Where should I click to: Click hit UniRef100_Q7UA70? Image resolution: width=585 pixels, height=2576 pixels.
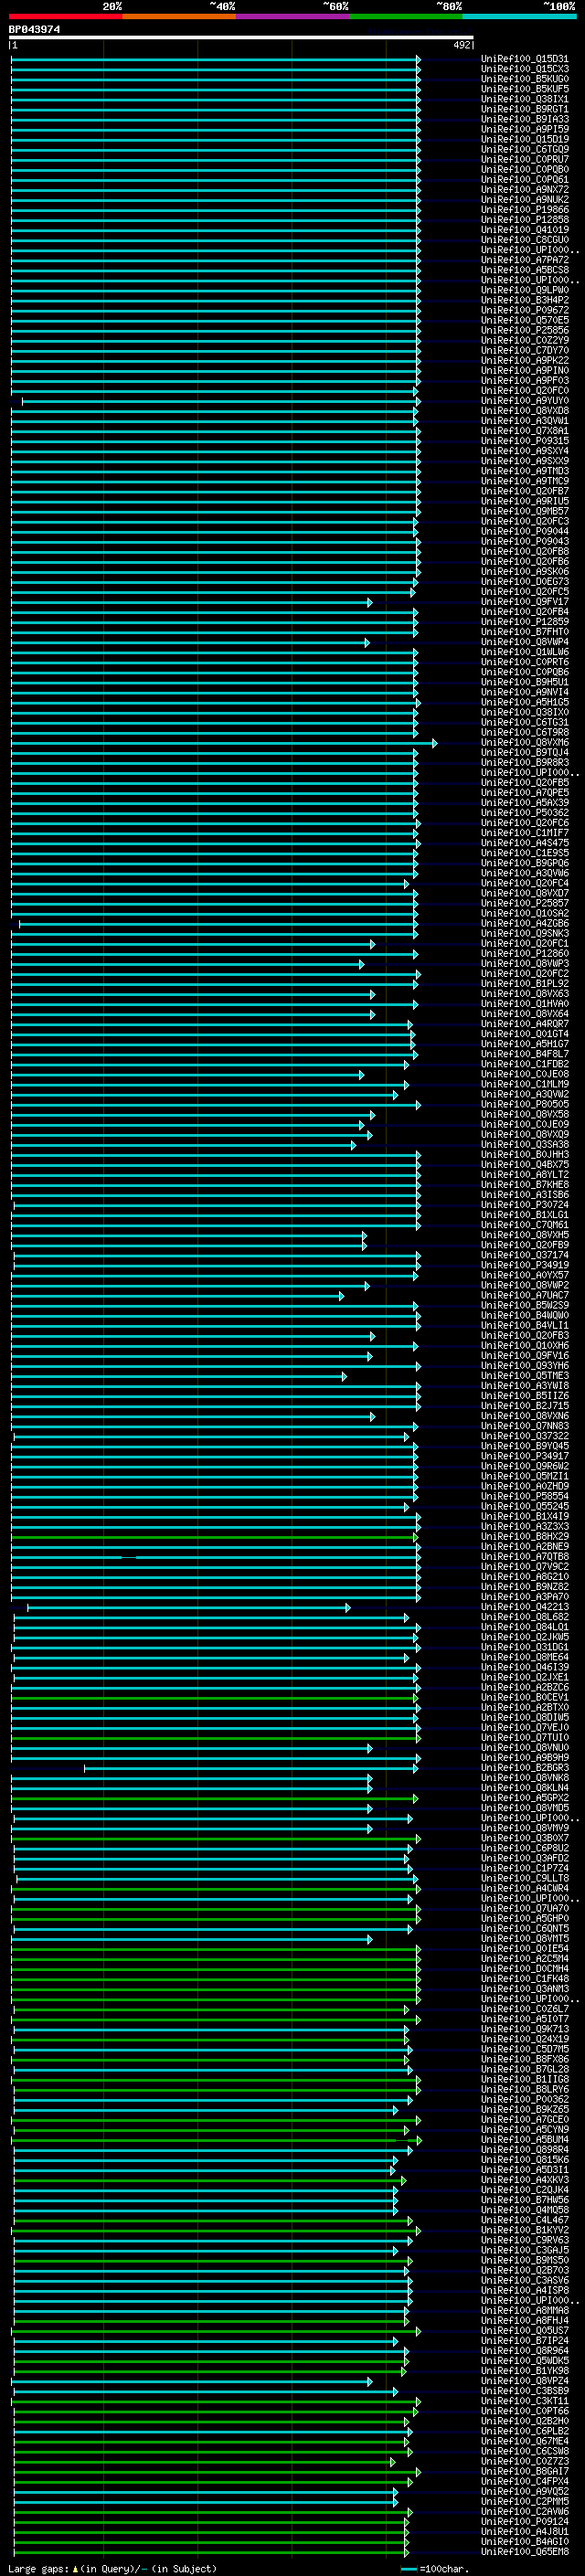pyautogui.click(x=525, y=1909)
